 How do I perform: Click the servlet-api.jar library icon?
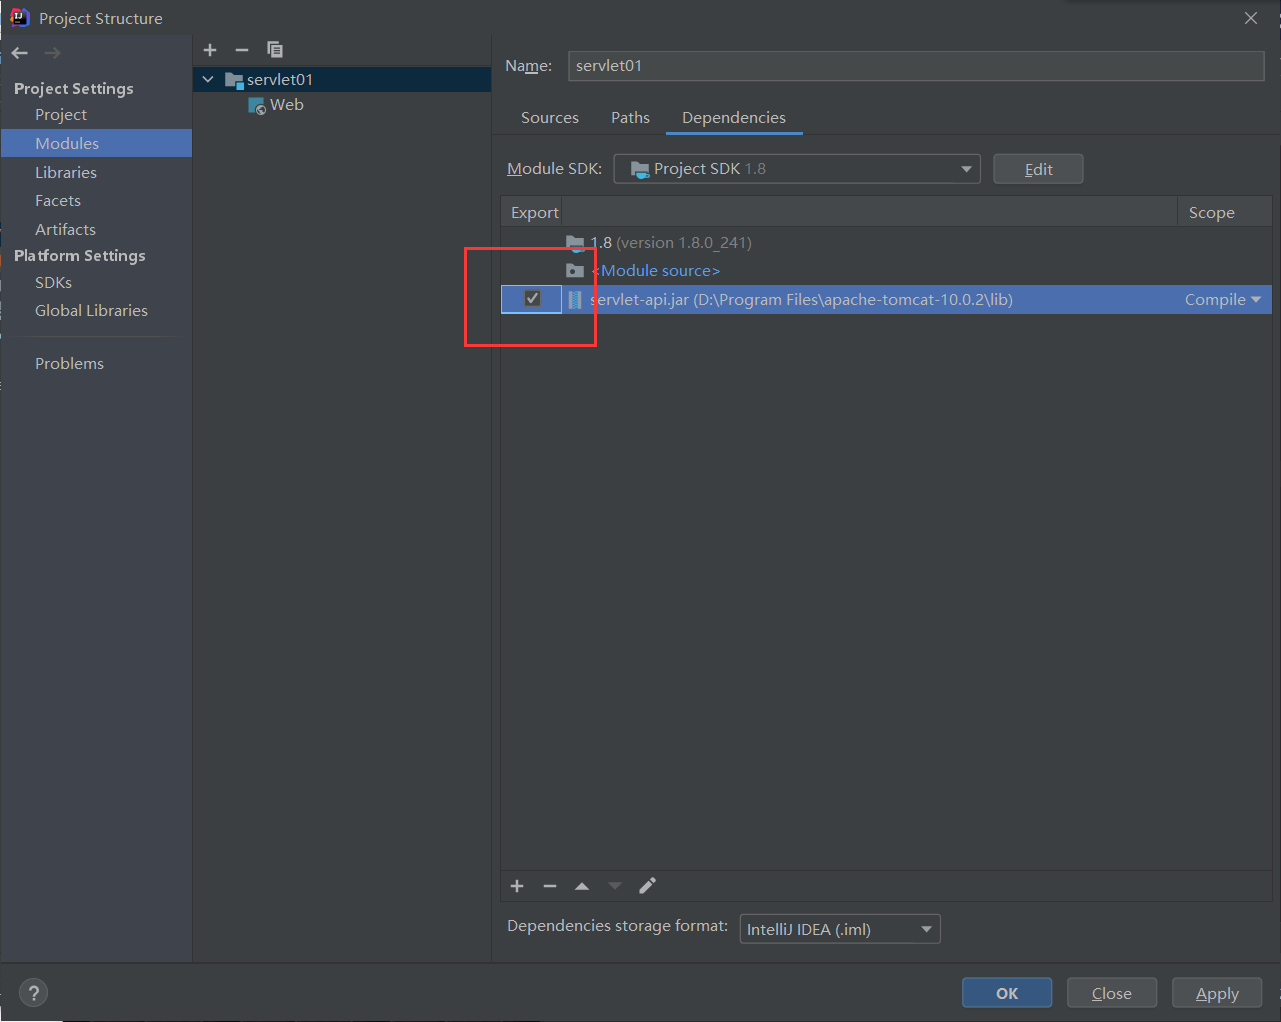(x=575, y=299)
